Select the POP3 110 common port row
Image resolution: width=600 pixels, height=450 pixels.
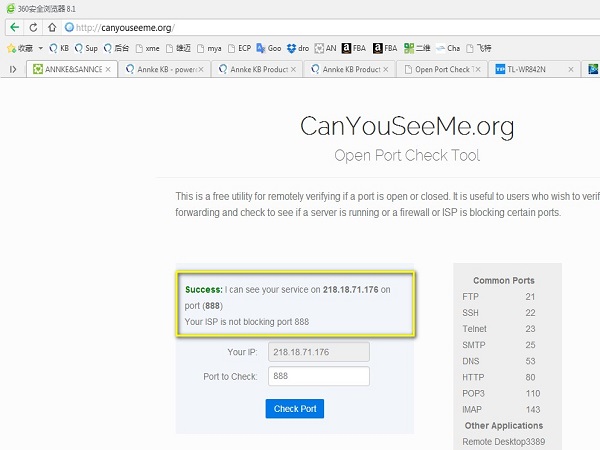(501, 393)
